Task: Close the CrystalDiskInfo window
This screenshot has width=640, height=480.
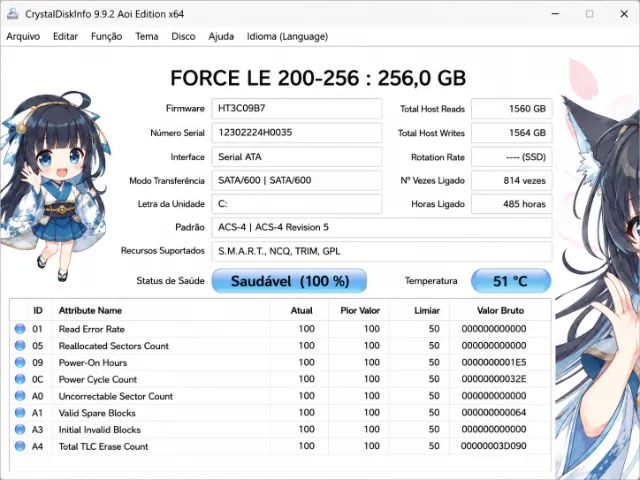Action: pos(624,14)
